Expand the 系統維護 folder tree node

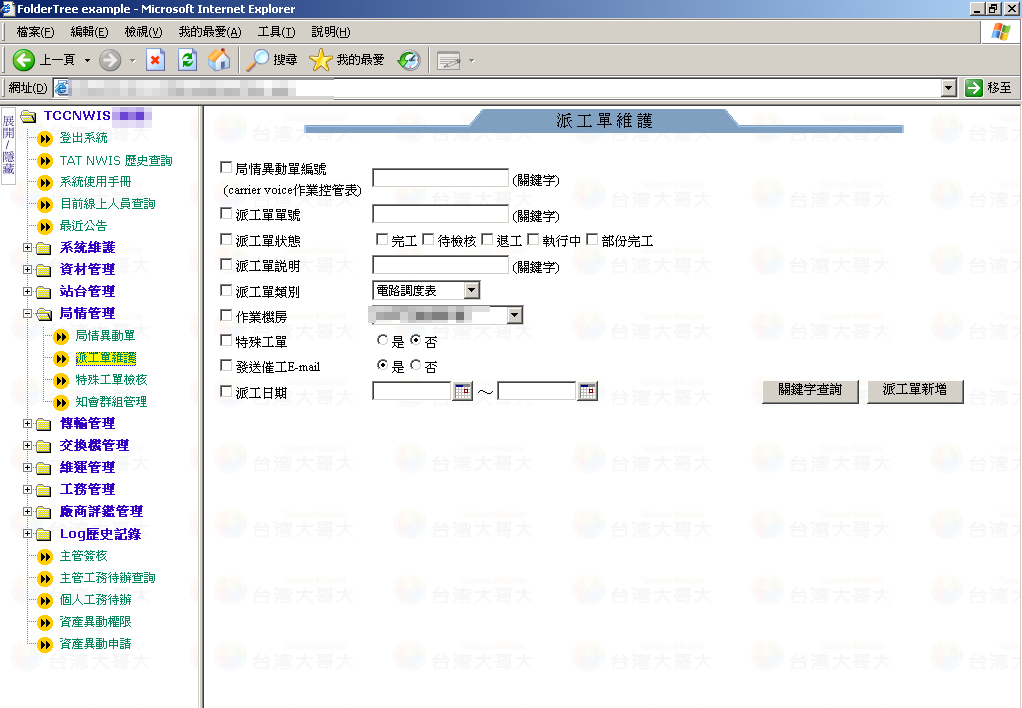click(28, 248)
